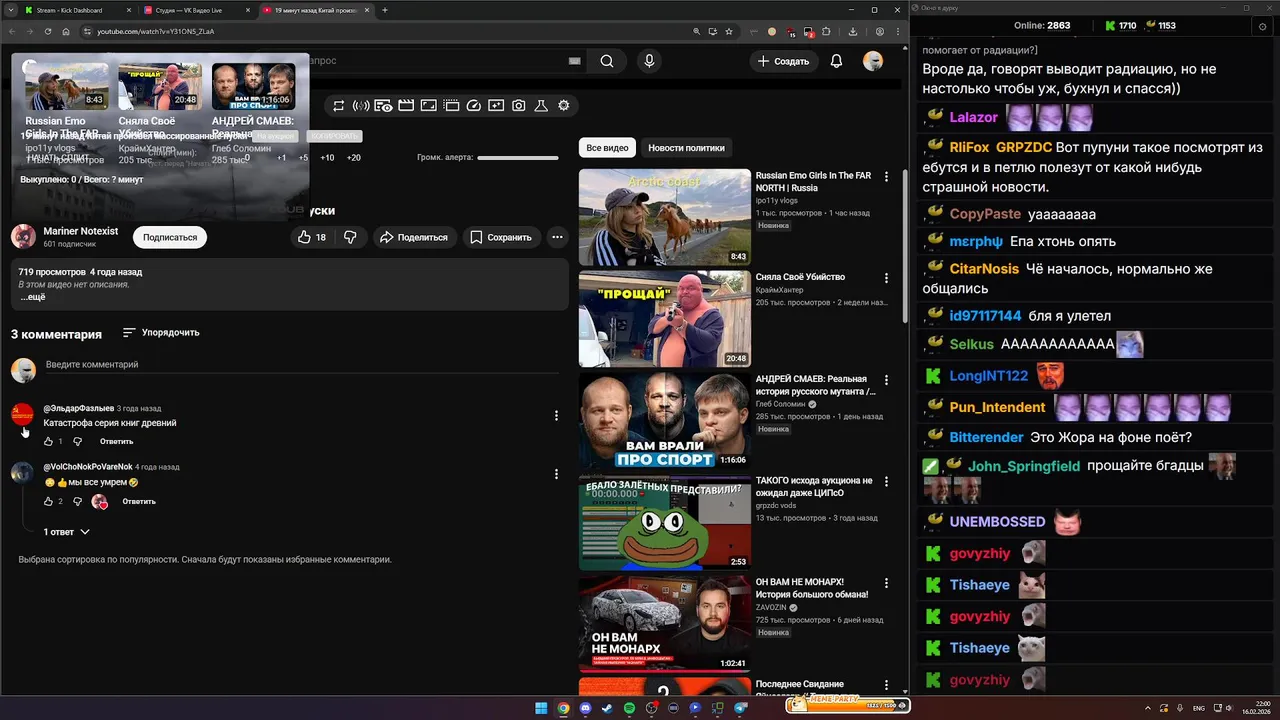
Task: Open the gear settings in player toolbar
Action: click(x=564, y=106)
